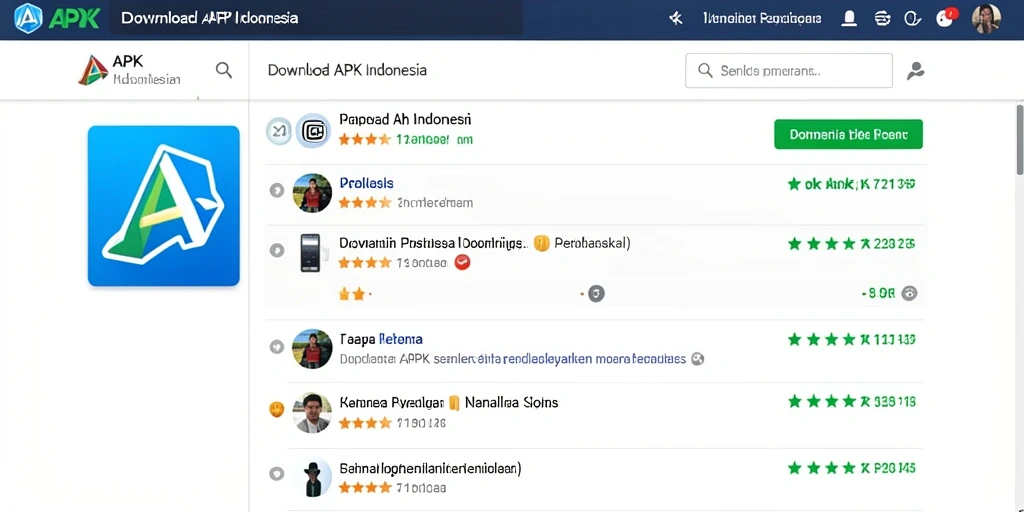Click the Taapa Retema avatar thumbnail
The width and height of the screenshot is (1024, 512).
[312, 348]
